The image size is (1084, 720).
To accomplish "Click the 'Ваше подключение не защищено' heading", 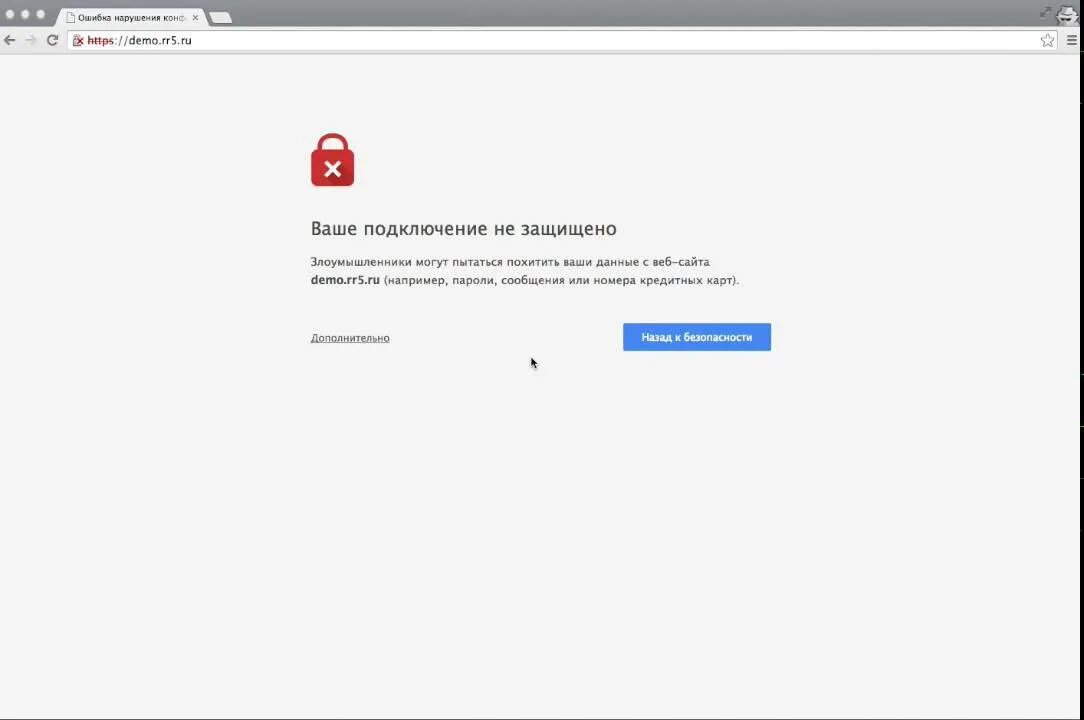I will tap(463, 229).
